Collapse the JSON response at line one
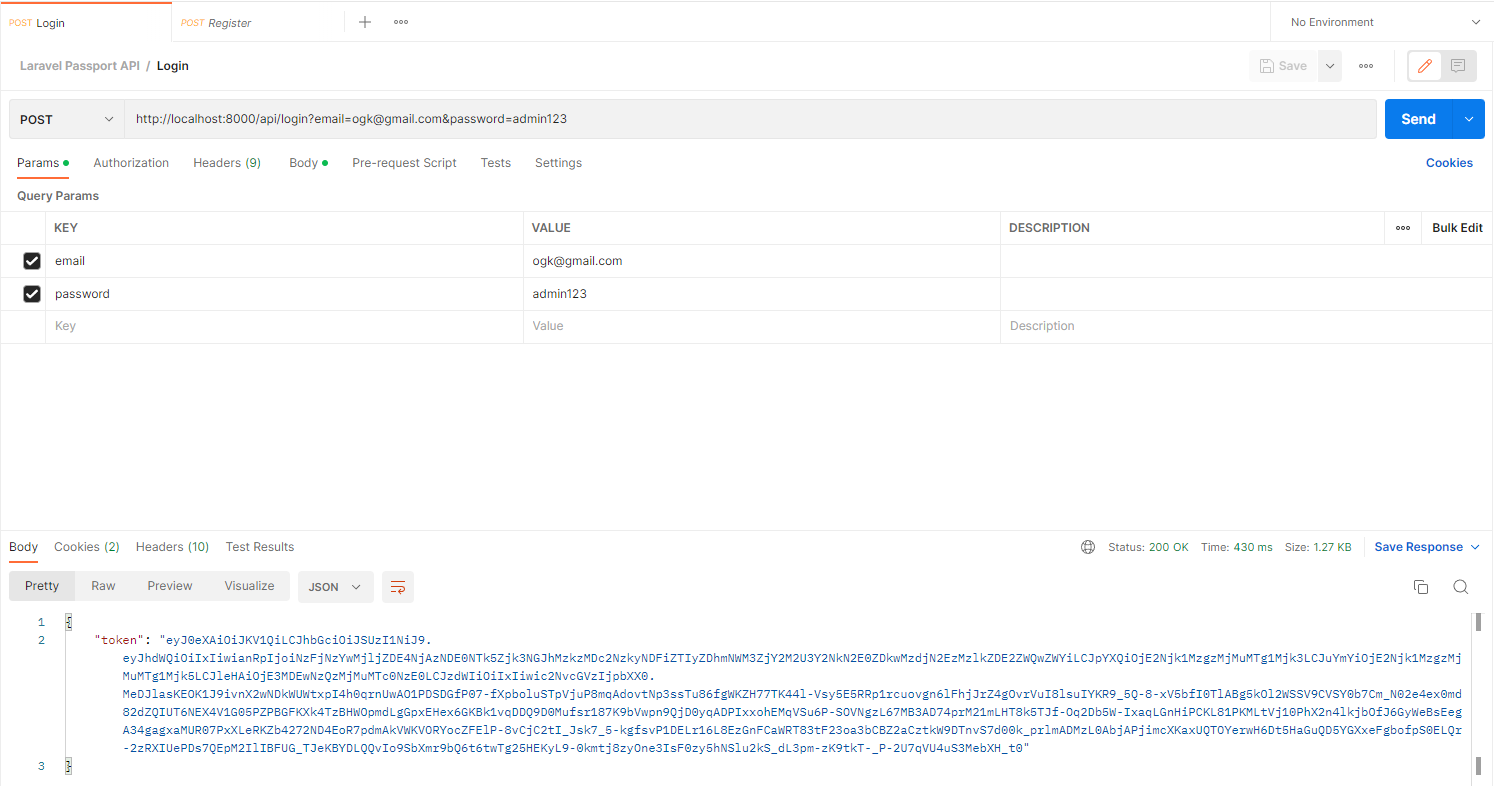 (x=68, y=621)
